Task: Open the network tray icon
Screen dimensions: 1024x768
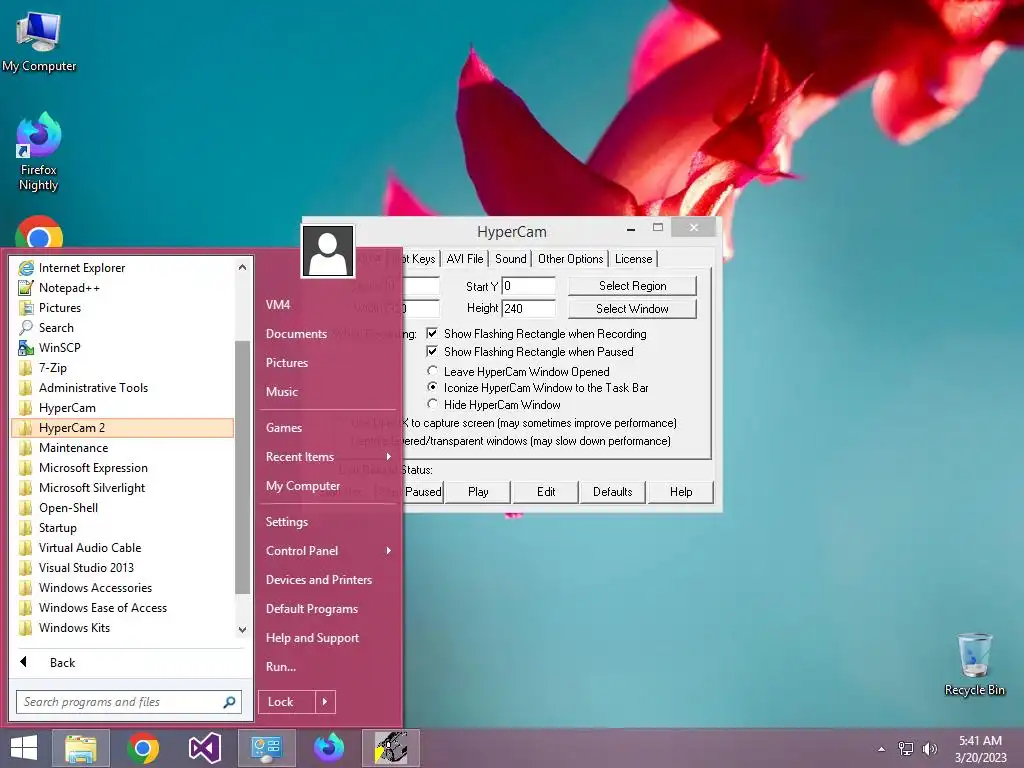Action: tap(906, 748)
